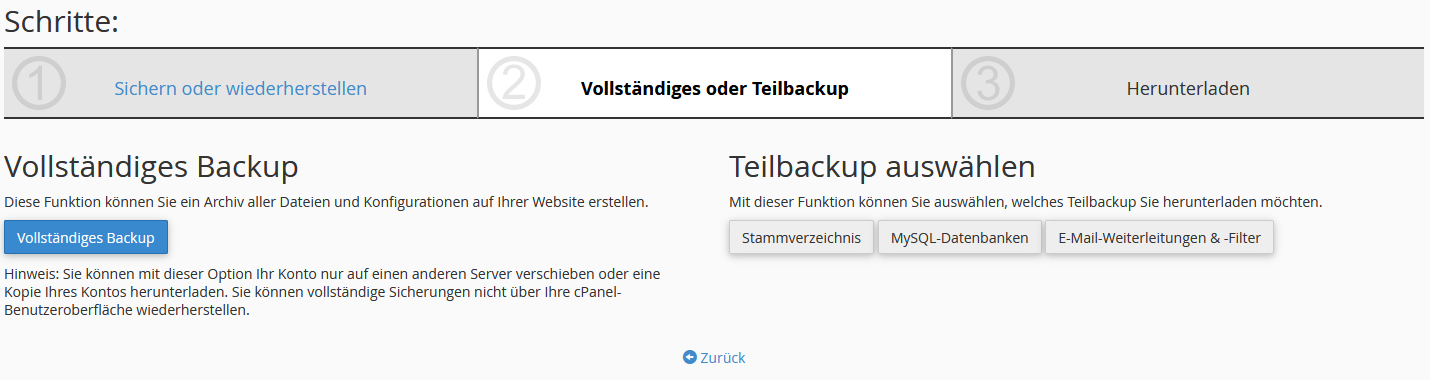Click the large 'Vollständiges Backup' section heading
Screen dimensions: 1430x380
tap(152, 166)
